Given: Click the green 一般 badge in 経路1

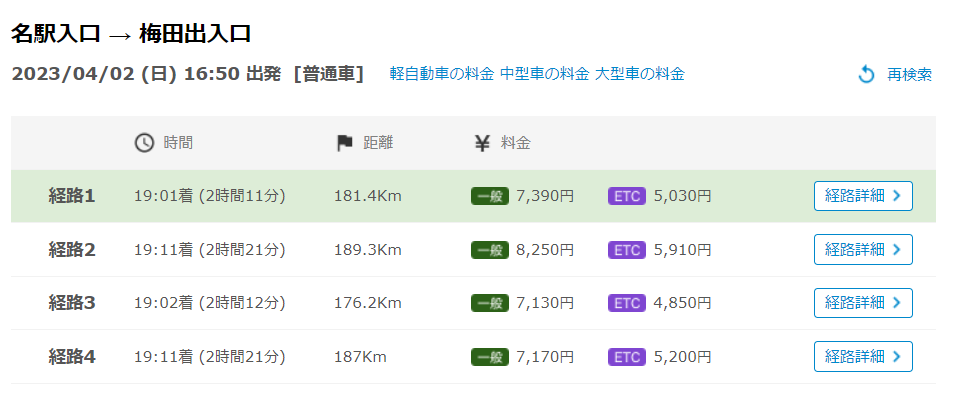Looking at the screenshot, I should tap(490, 196).
